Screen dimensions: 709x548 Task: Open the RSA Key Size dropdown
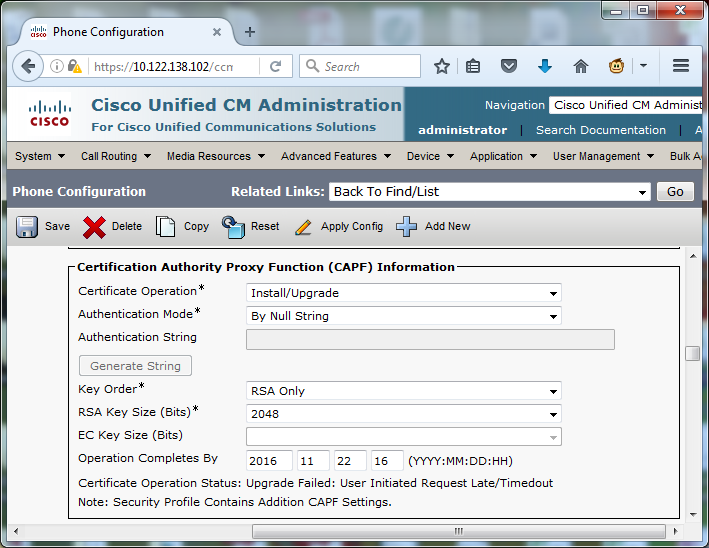(404, 414)
